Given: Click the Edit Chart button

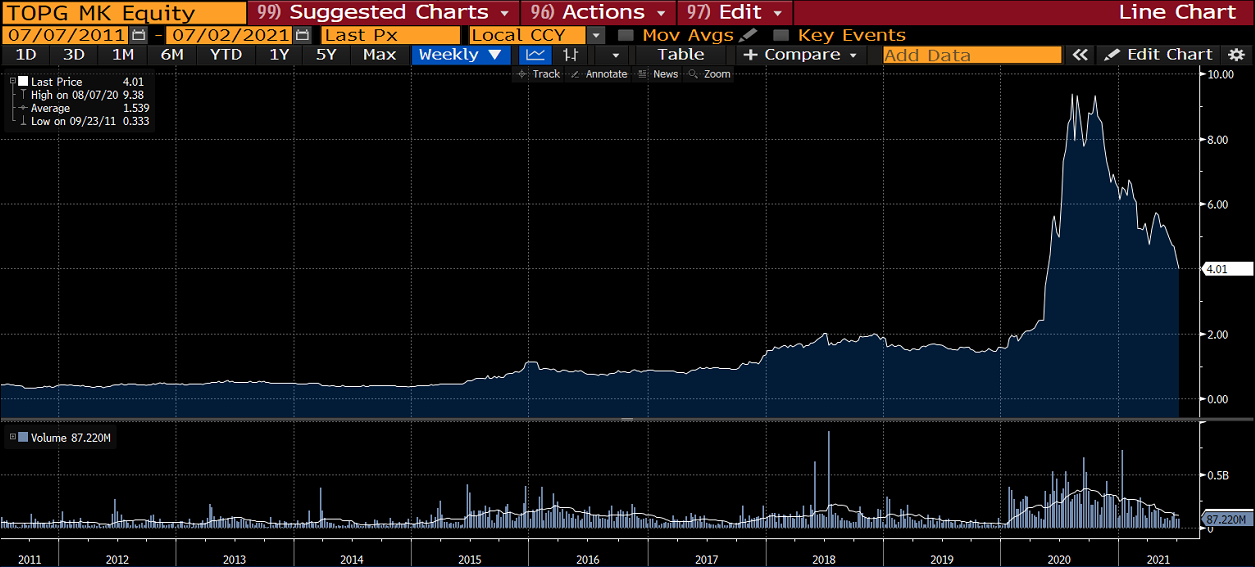Looking at the screenshot, I should (1158, 55).
